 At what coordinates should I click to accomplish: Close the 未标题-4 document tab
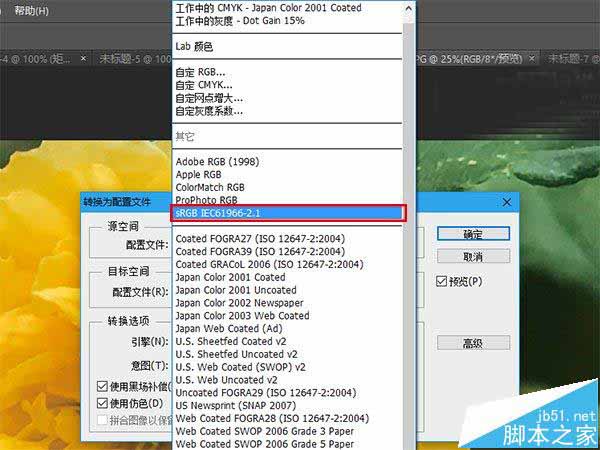tap(84, 59)
